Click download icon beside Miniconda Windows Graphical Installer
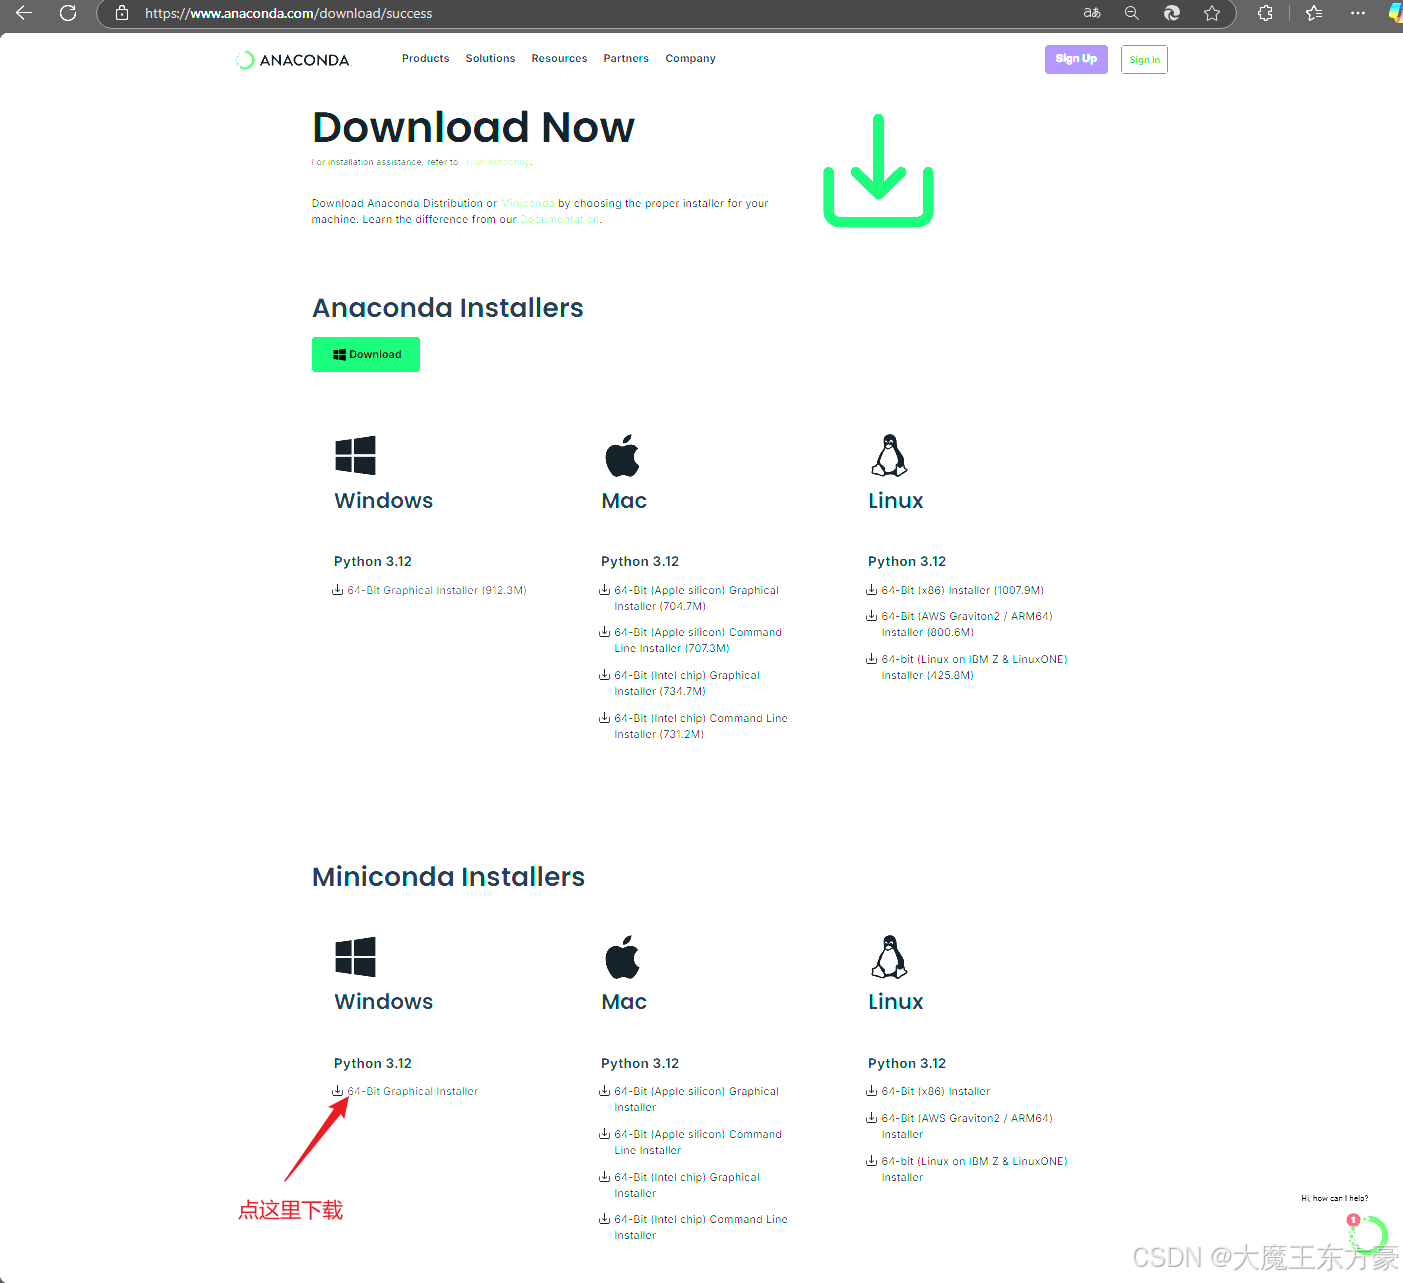The image size is (1403, 1283). (x=338, y=1091)
